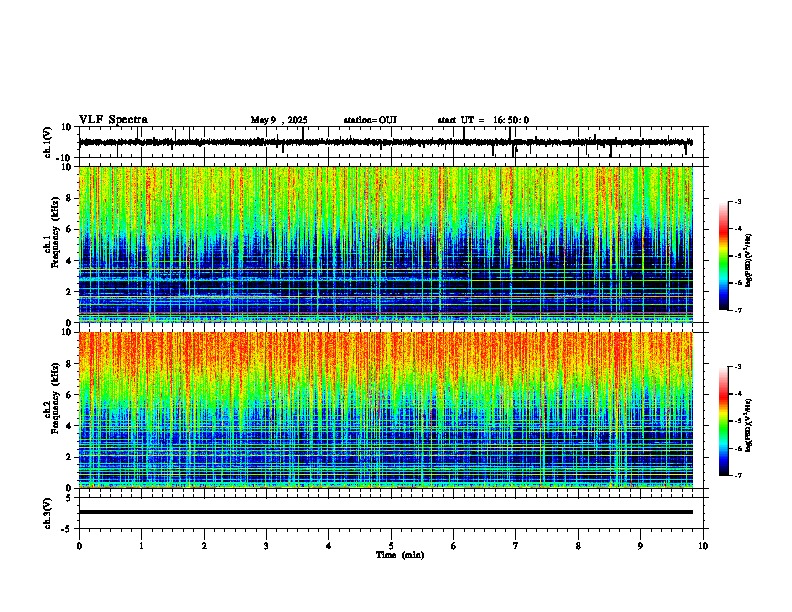Click the "9" tick on time axis

pyautogui.click(x=640, y=546)
